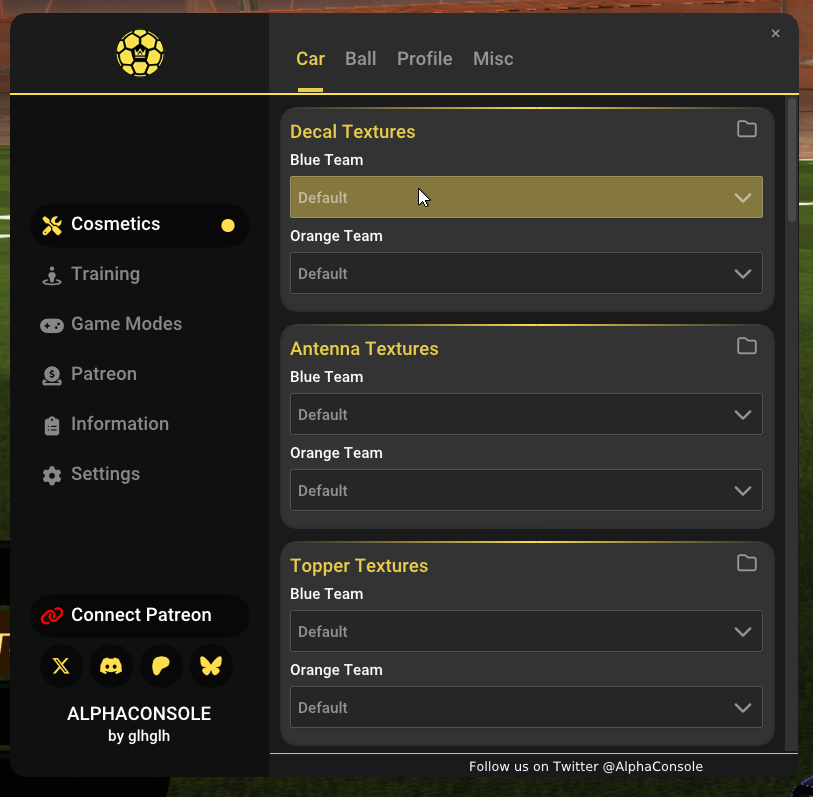Open the Topper Textures folder icon
The width and height of the screenshot is (813, 797).
point(746,563)
